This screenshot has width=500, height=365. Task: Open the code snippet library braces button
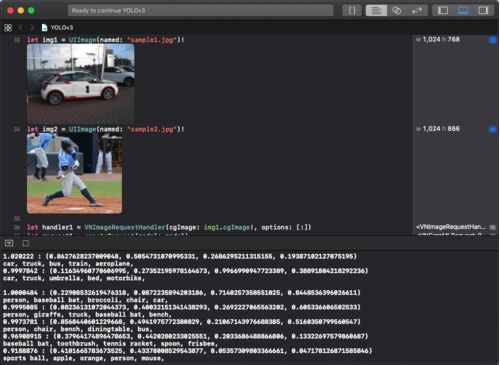coord(352,11)
